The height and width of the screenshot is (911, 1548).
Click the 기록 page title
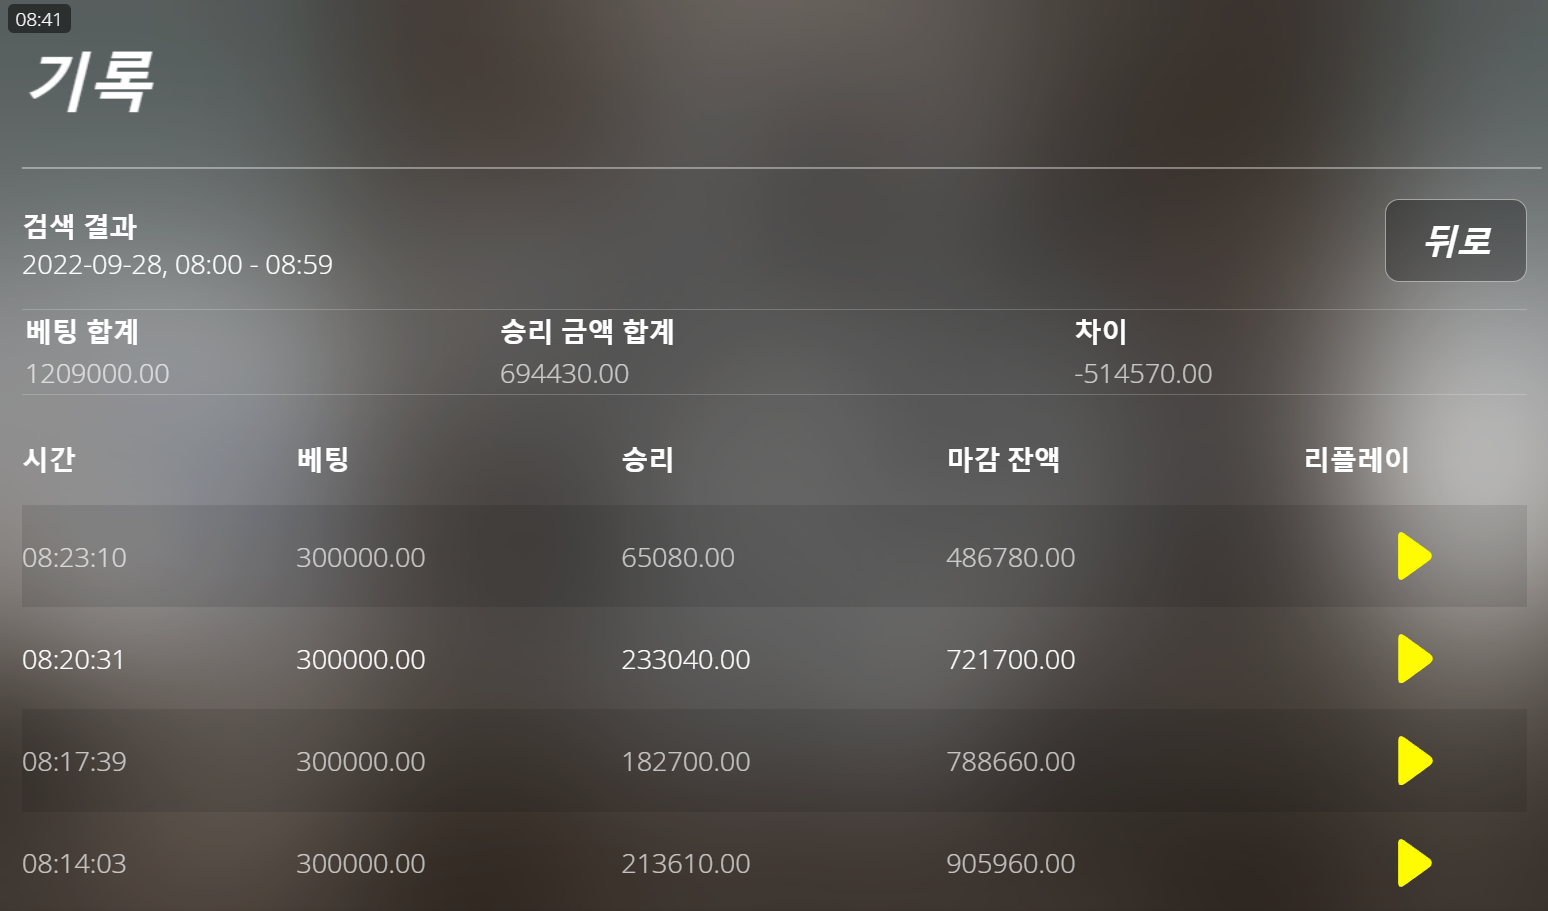click(90, 81)
